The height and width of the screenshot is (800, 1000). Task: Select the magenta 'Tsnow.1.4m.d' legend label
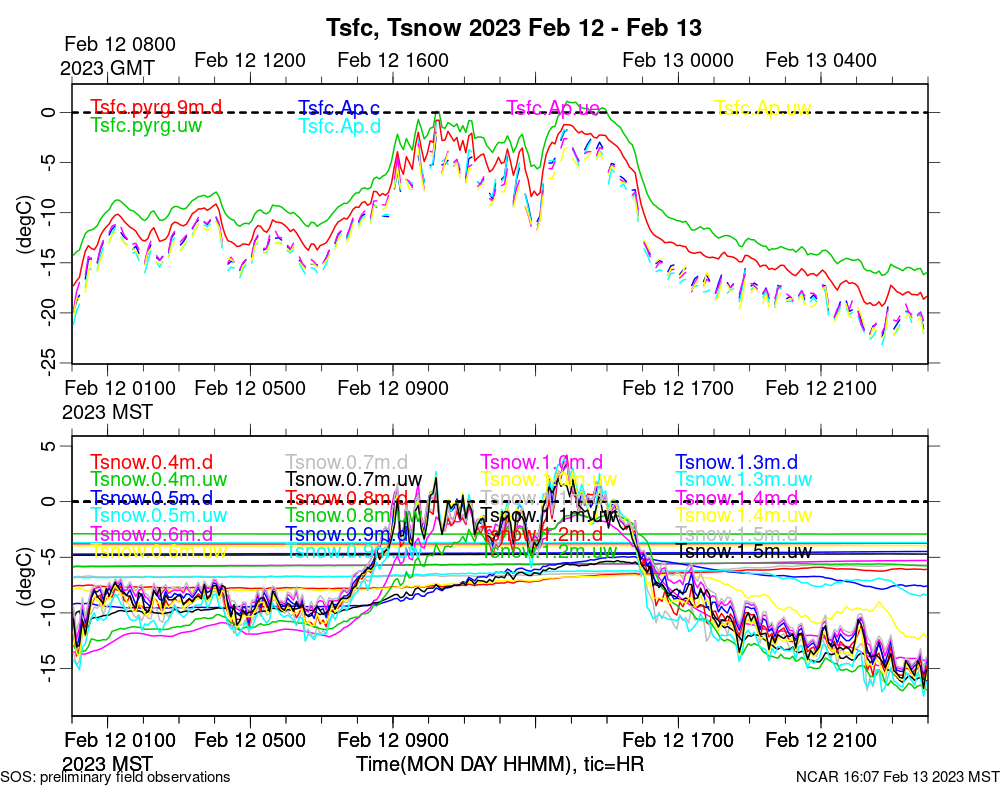point(737,498)
